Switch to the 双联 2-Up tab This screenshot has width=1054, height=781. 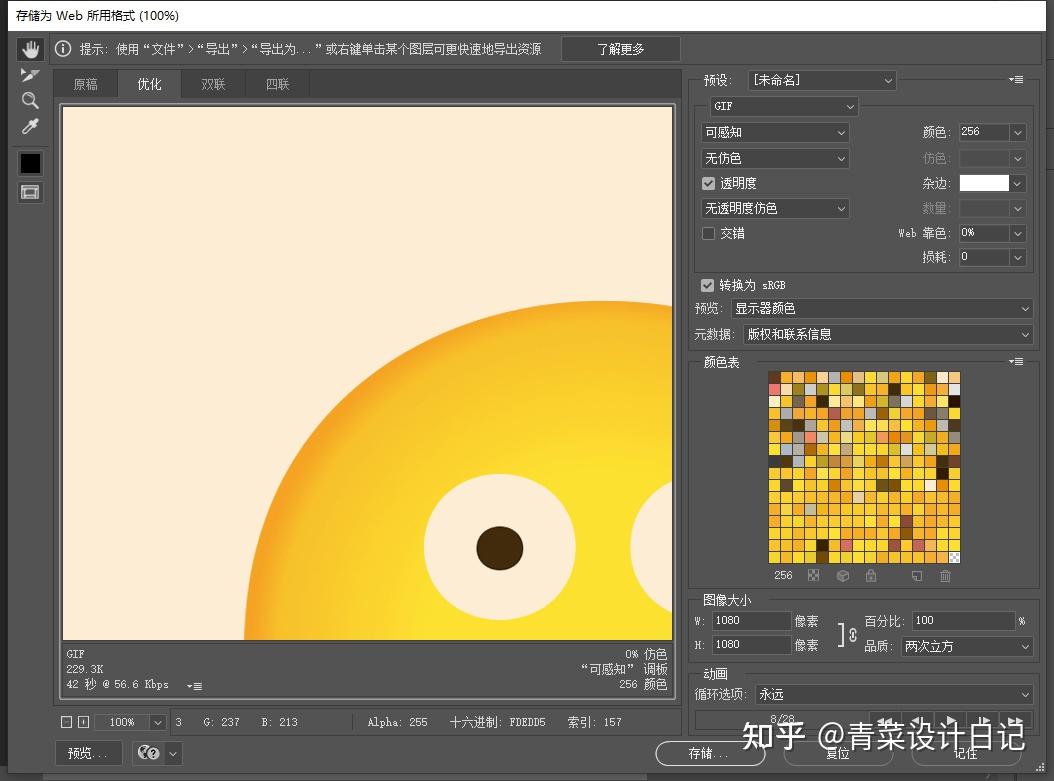(213, 84)
